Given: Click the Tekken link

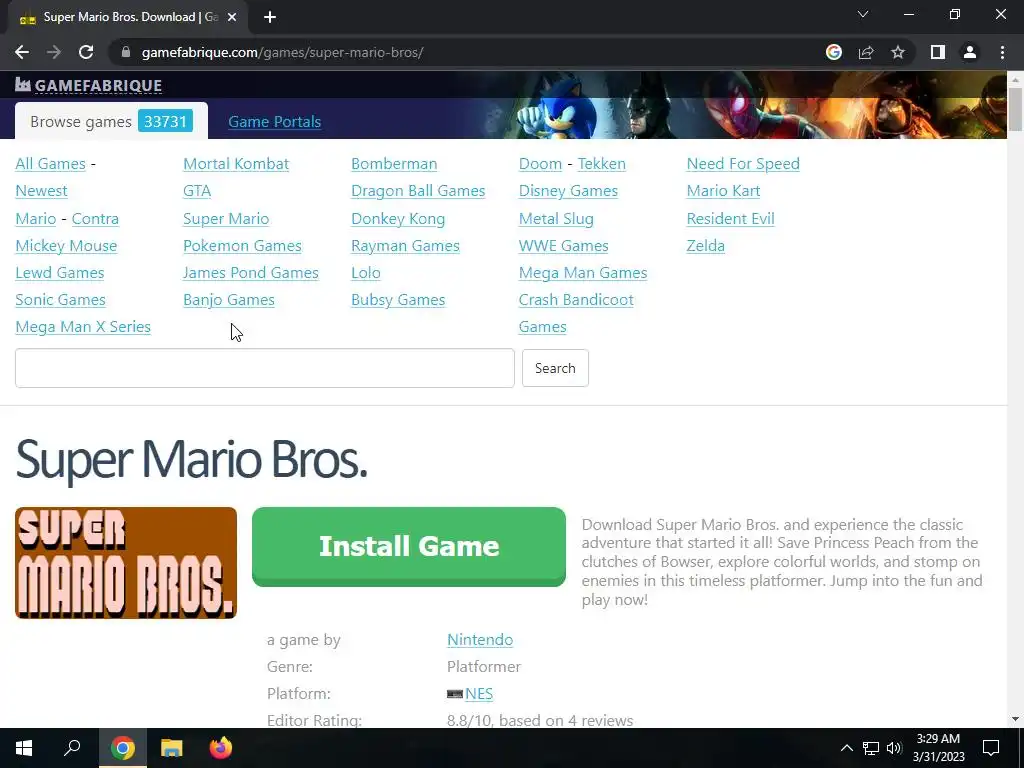Looking at the screenshot, I should coord(601,164).
